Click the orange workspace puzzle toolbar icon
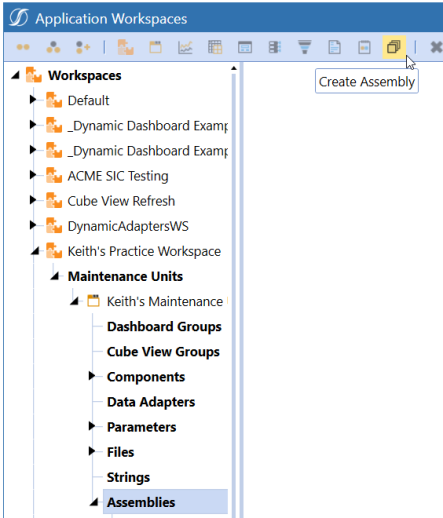Viewport: 443px width, 518px height. coord(126,47)
